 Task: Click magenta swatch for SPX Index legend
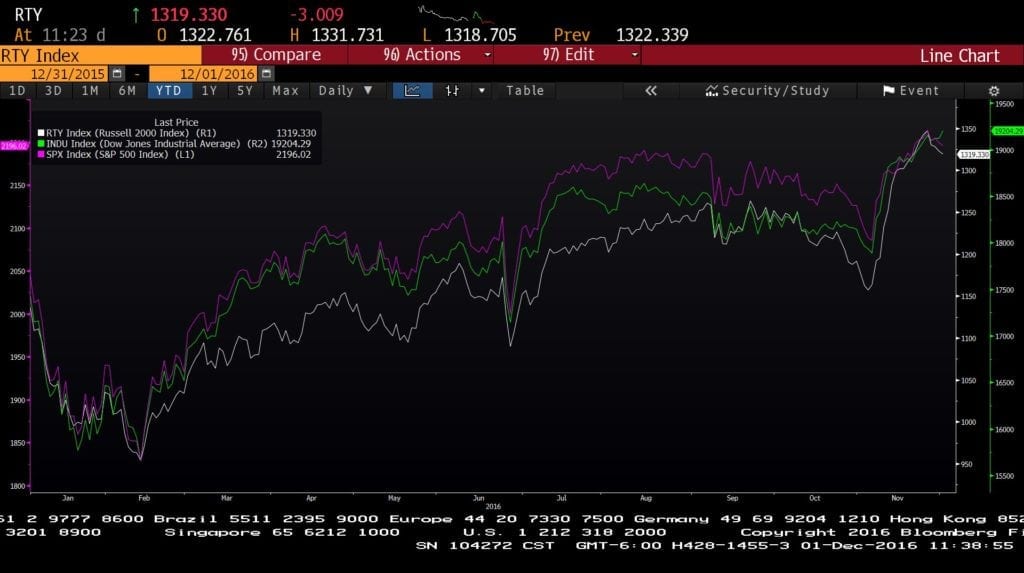tap(41, 155)
